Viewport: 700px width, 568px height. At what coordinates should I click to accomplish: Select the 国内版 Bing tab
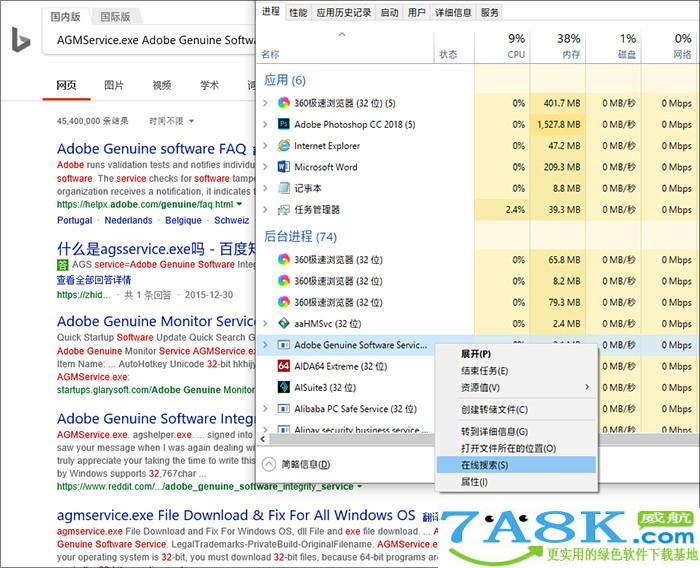click(x=66, y=17)
